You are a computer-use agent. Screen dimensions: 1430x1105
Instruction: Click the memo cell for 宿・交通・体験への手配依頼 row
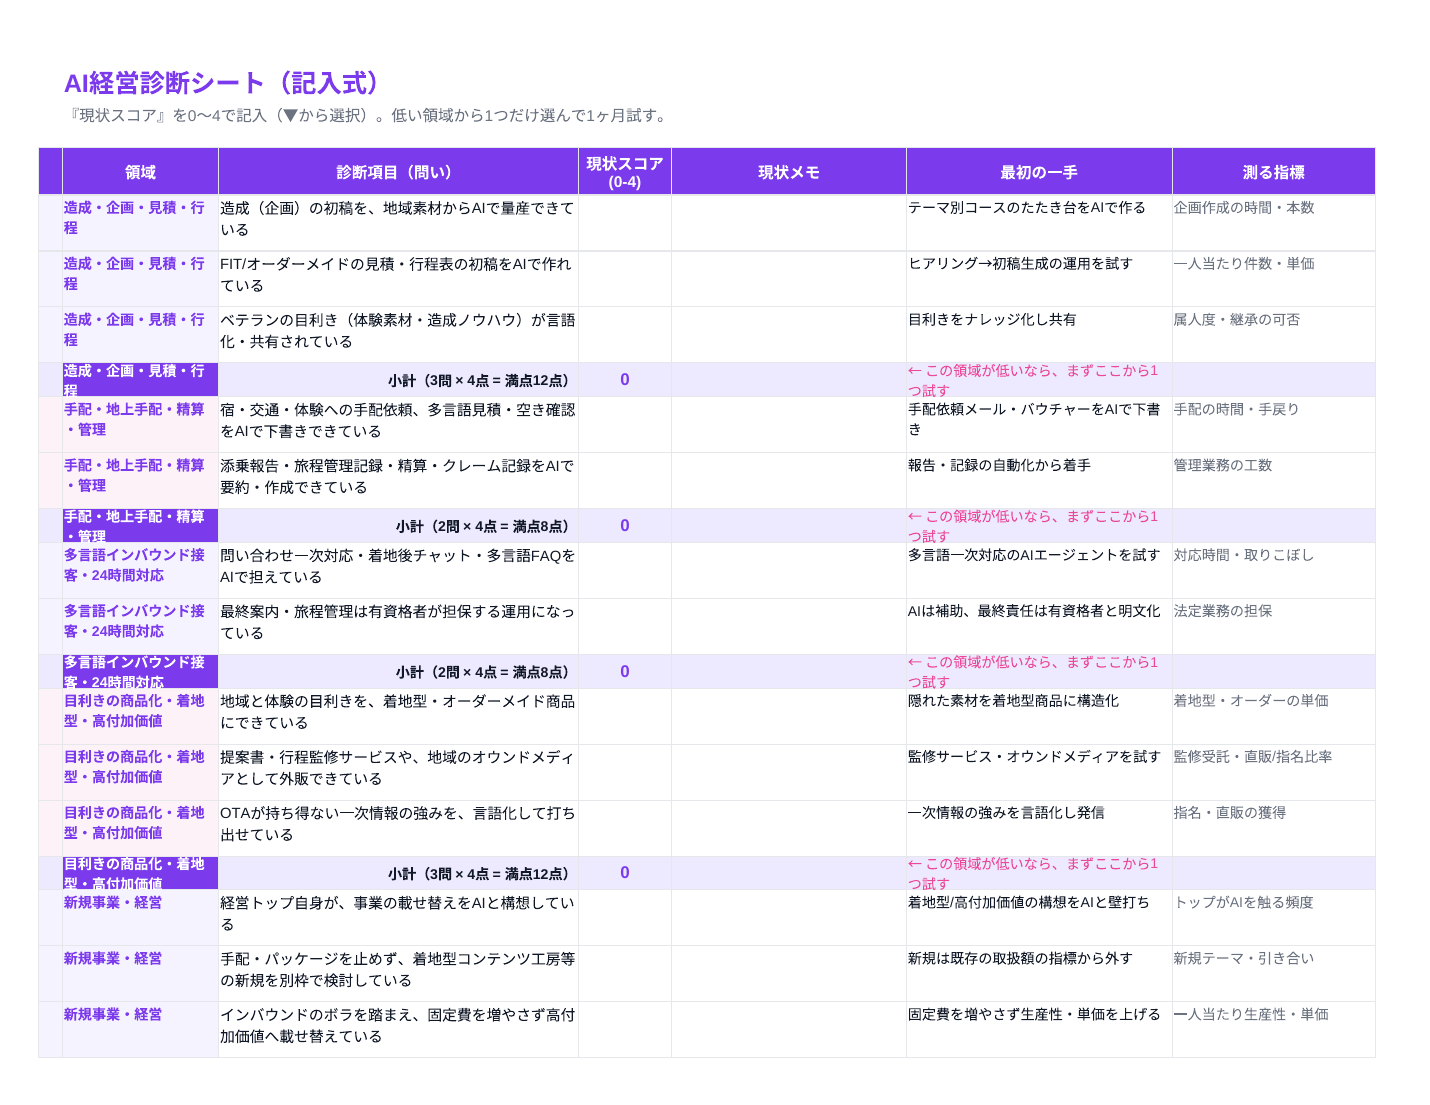(789, 424)
